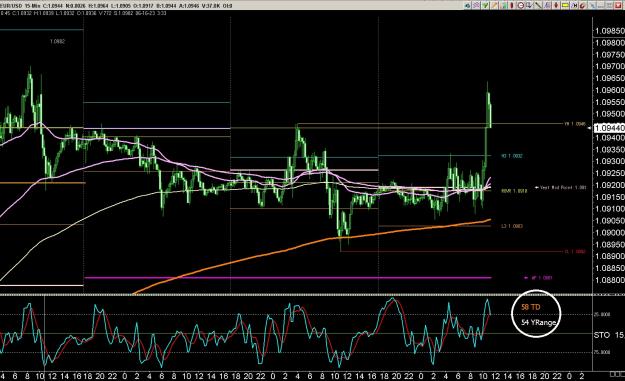Close the chart using the red X icon
This screenshot has width=625, height=381.
618,6
